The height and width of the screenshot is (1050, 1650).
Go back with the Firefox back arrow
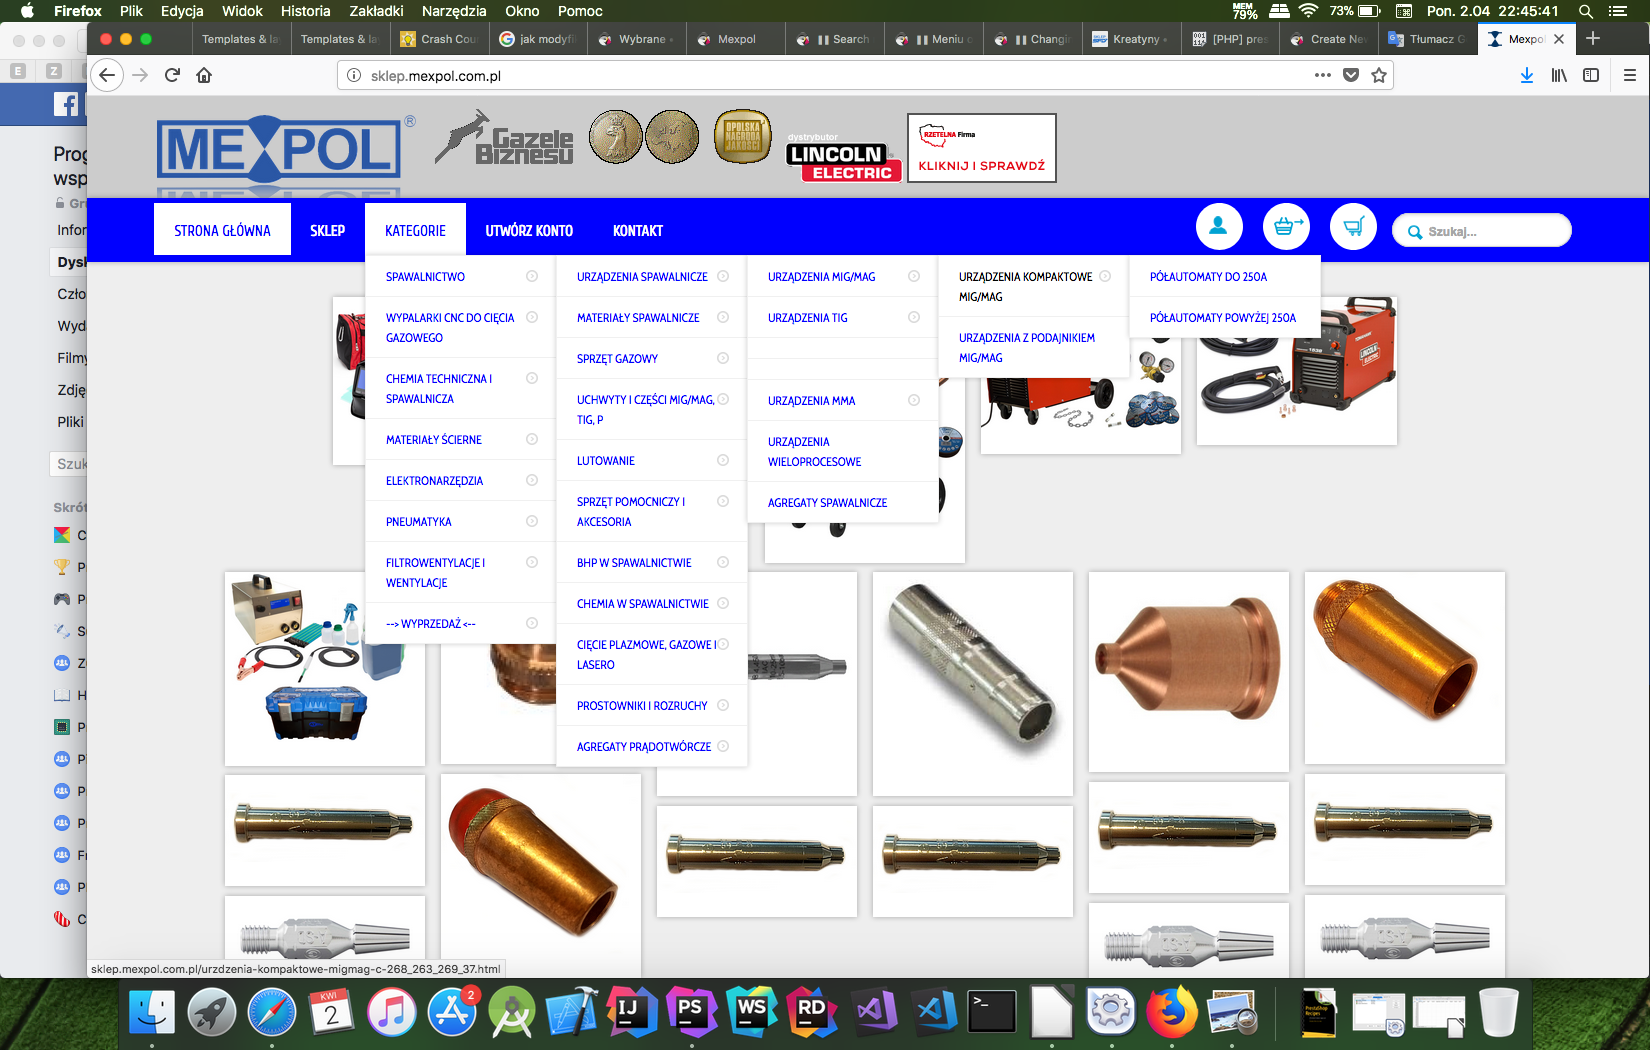(107, 75)
